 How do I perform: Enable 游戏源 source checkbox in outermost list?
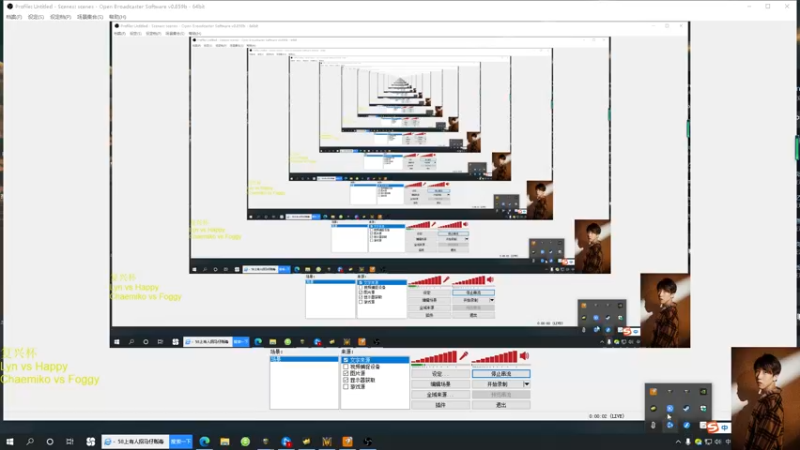pos(346,386)
